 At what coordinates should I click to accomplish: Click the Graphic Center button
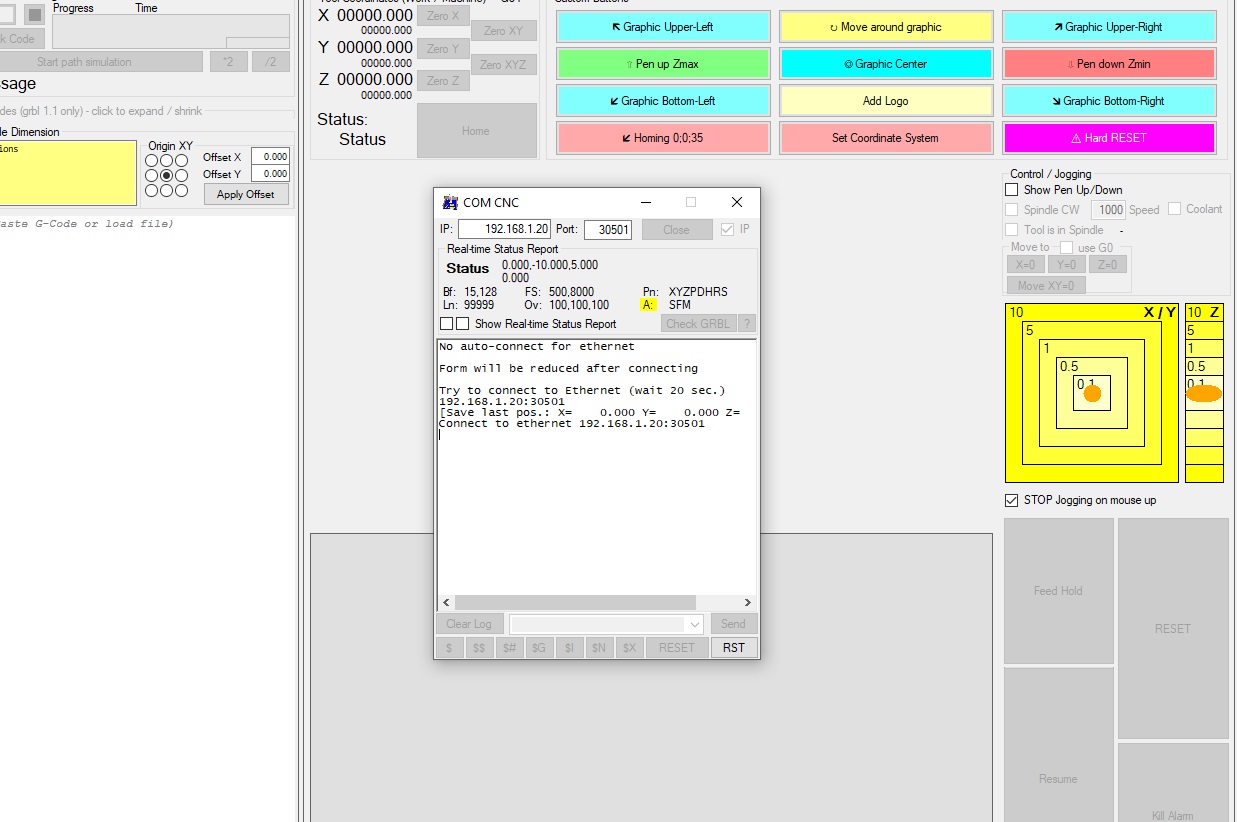click(x=886, y=64)
